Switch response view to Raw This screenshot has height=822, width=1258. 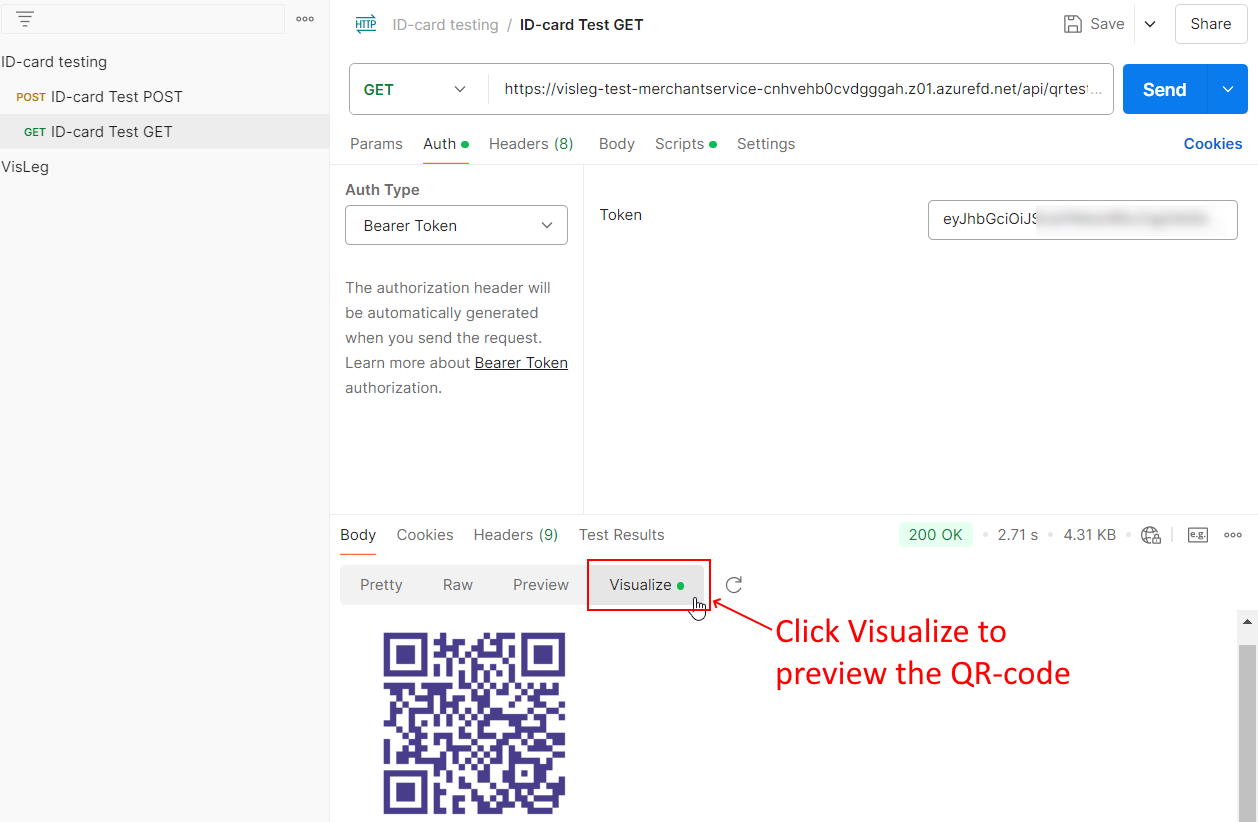coord(458,585)
